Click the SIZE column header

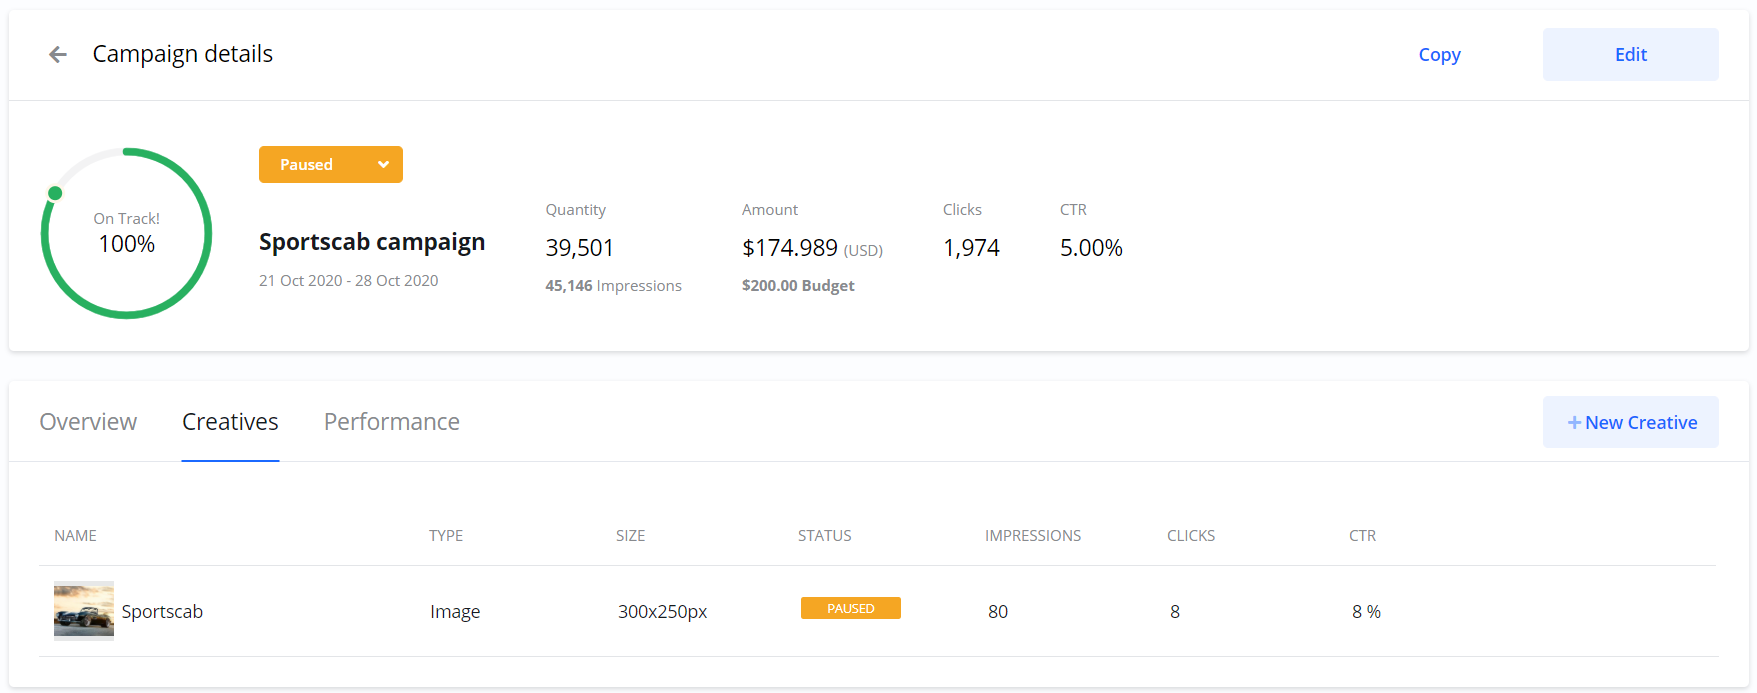pyautogui.click(x=630, y=536)
